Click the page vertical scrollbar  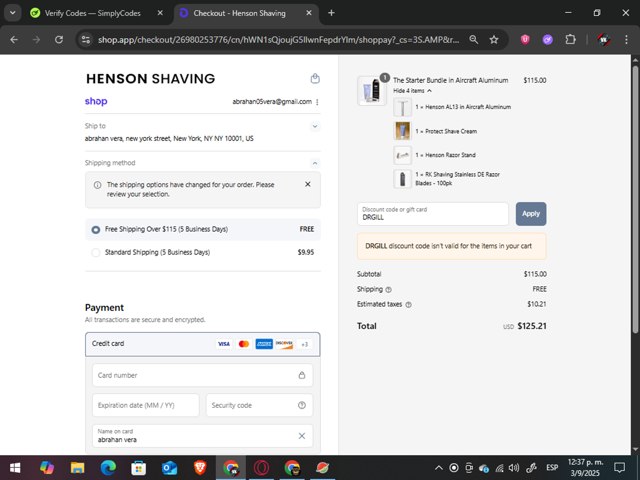(x=635, y=198)
